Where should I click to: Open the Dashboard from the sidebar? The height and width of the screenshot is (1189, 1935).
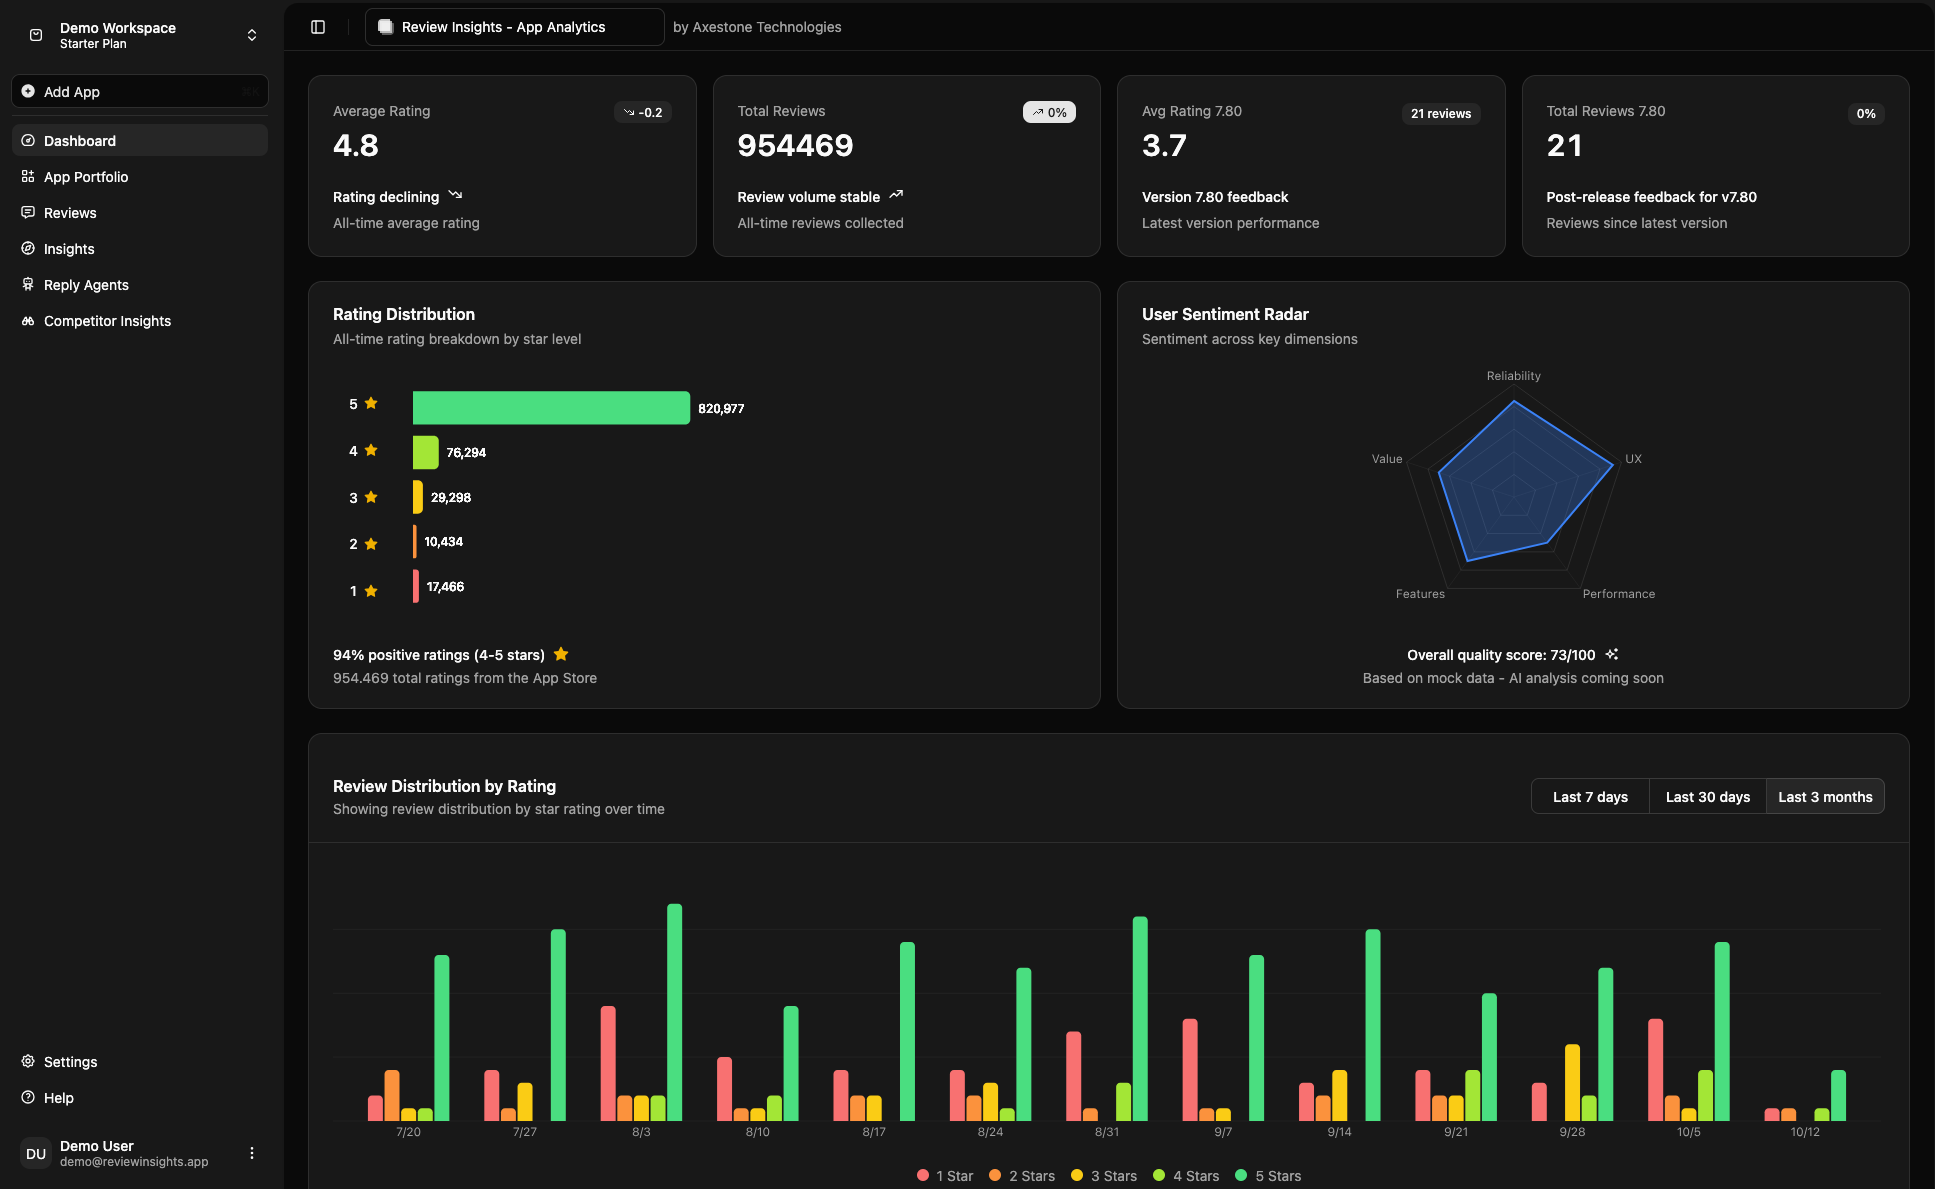tap(80, 140)
